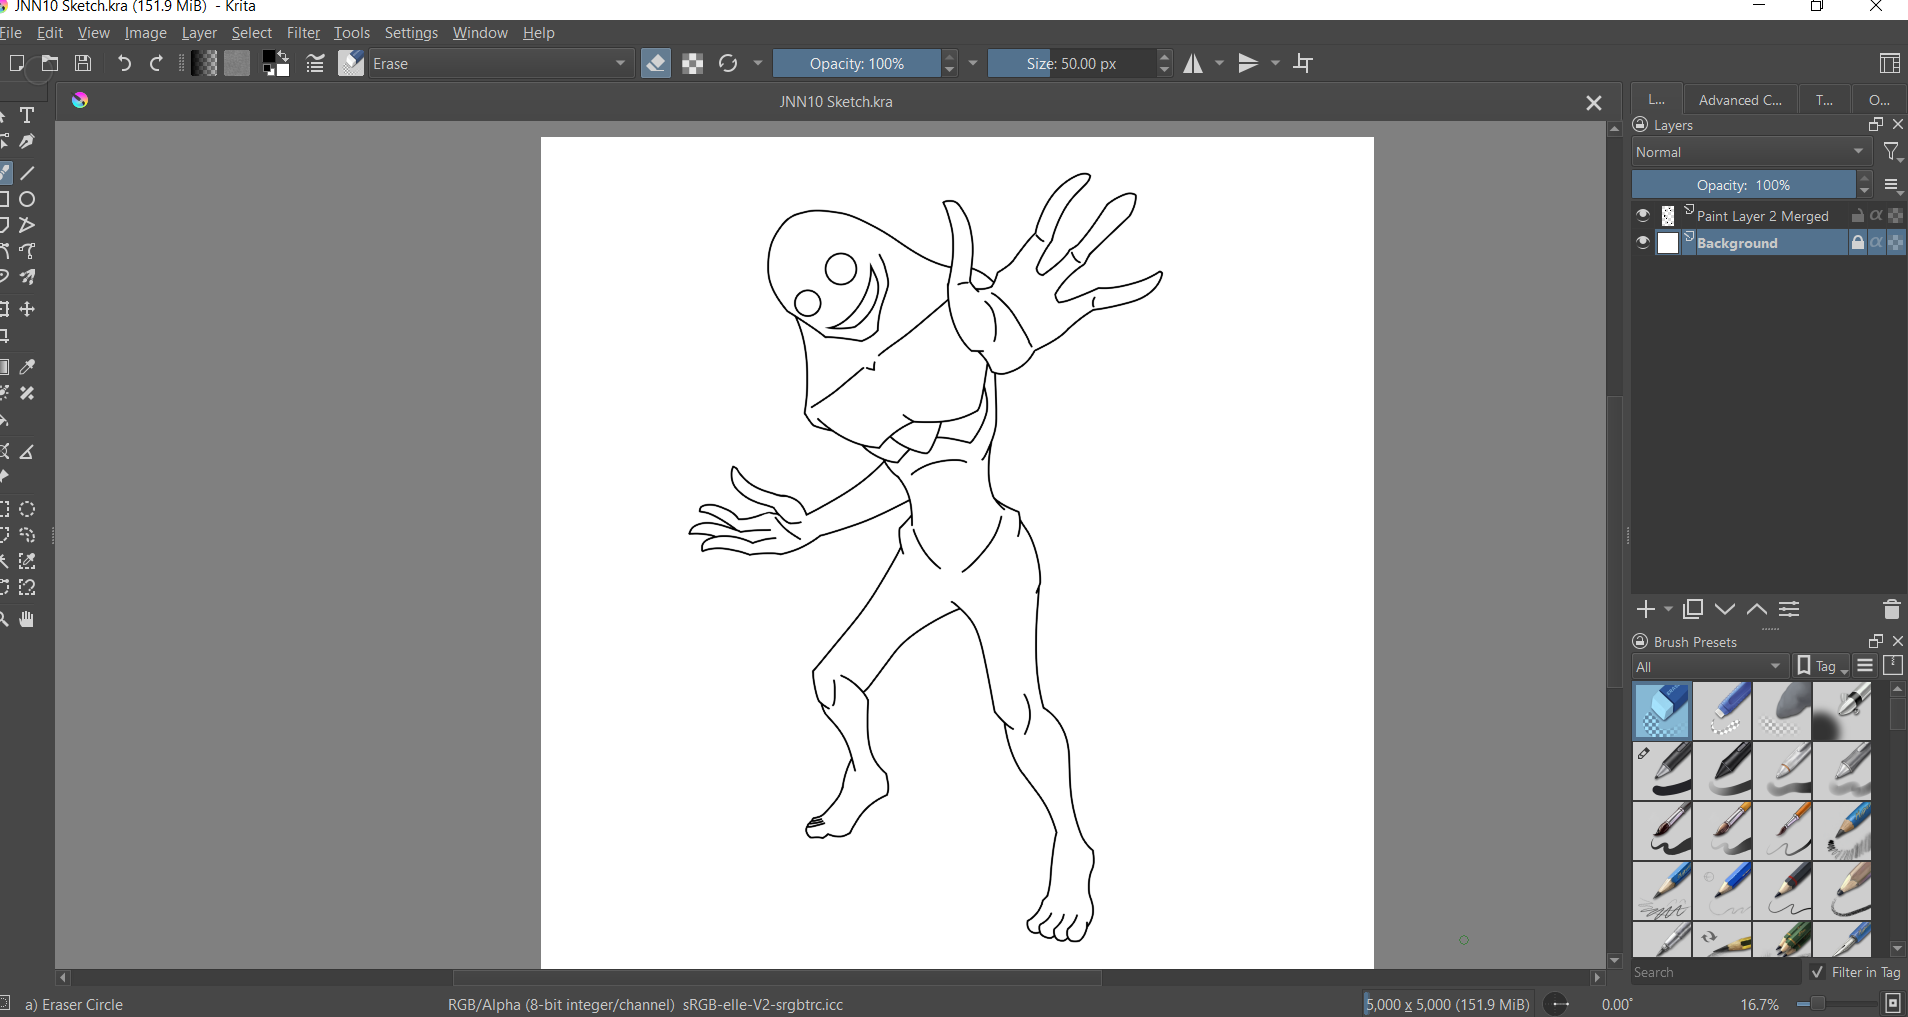Screen dimensions: 1908x1017
Task: Select the Pan hand tool
Action: pos(28,620)
